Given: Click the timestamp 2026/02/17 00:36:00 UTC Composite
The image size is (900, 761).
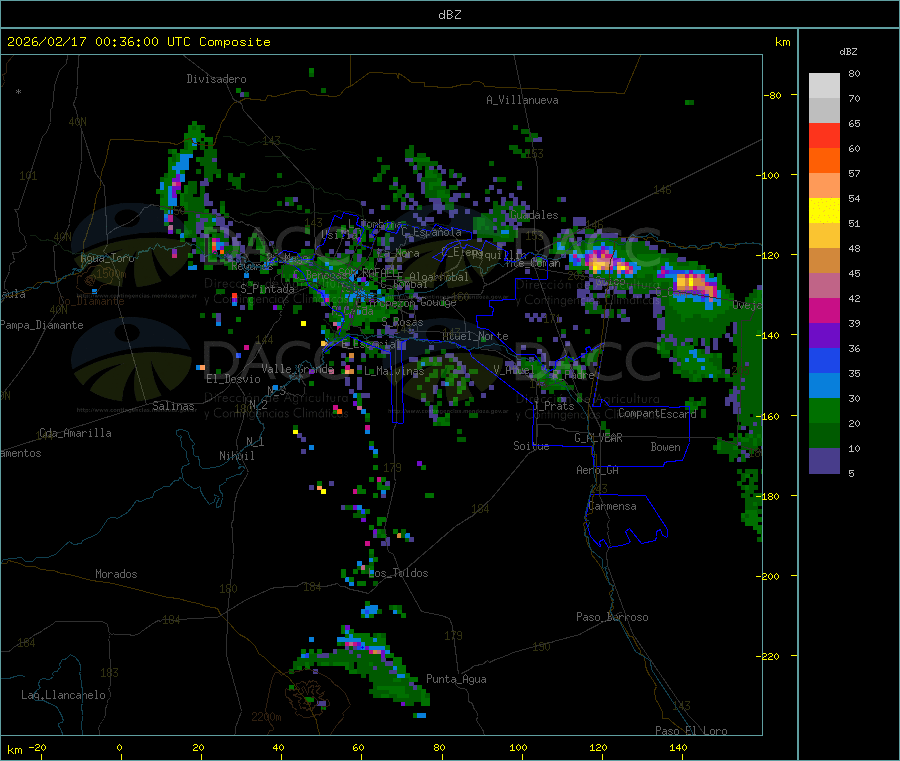Looking at the screenshot, I should click(x=138, y=42).
